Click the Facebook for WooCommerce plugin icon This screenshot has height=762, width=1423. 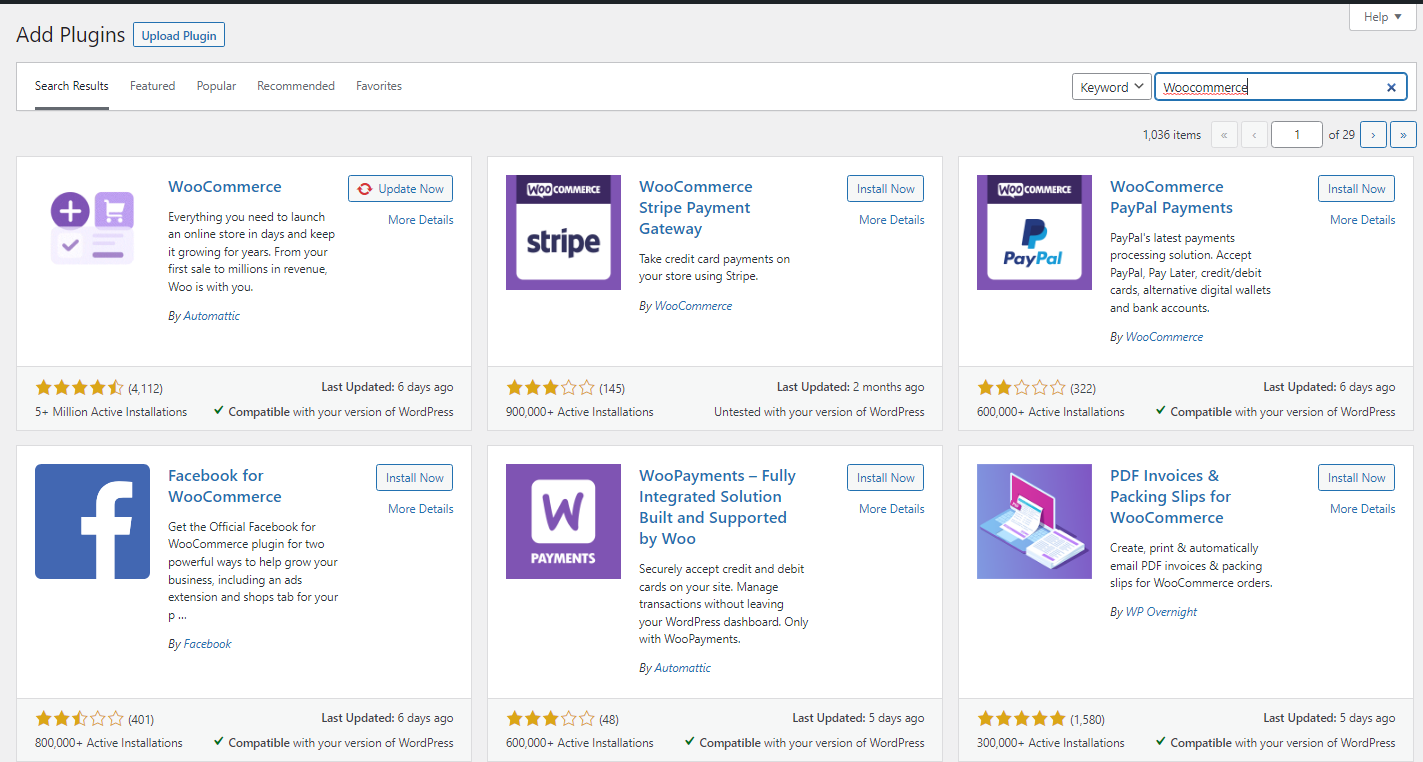click(92, 521)
